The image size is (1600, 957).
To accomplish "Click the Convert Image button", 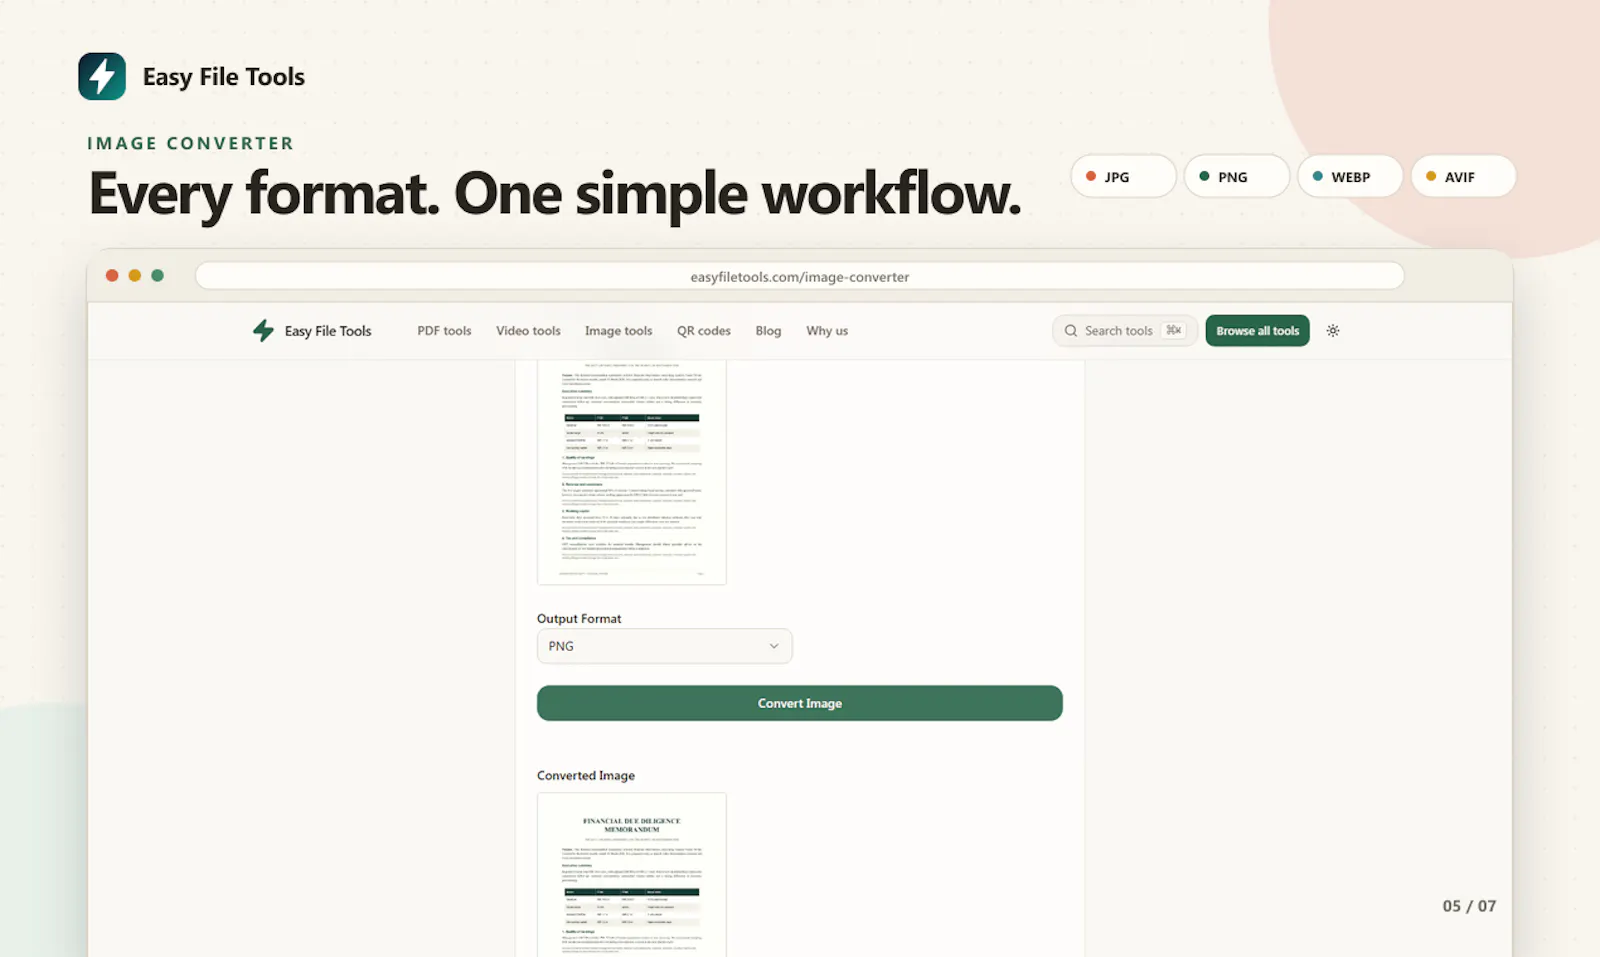I will [800, 703].
